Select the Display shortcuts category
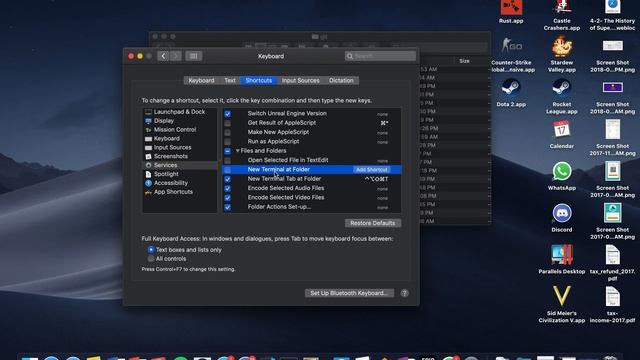This screenshot has height=360, width=640. (164, 121)
